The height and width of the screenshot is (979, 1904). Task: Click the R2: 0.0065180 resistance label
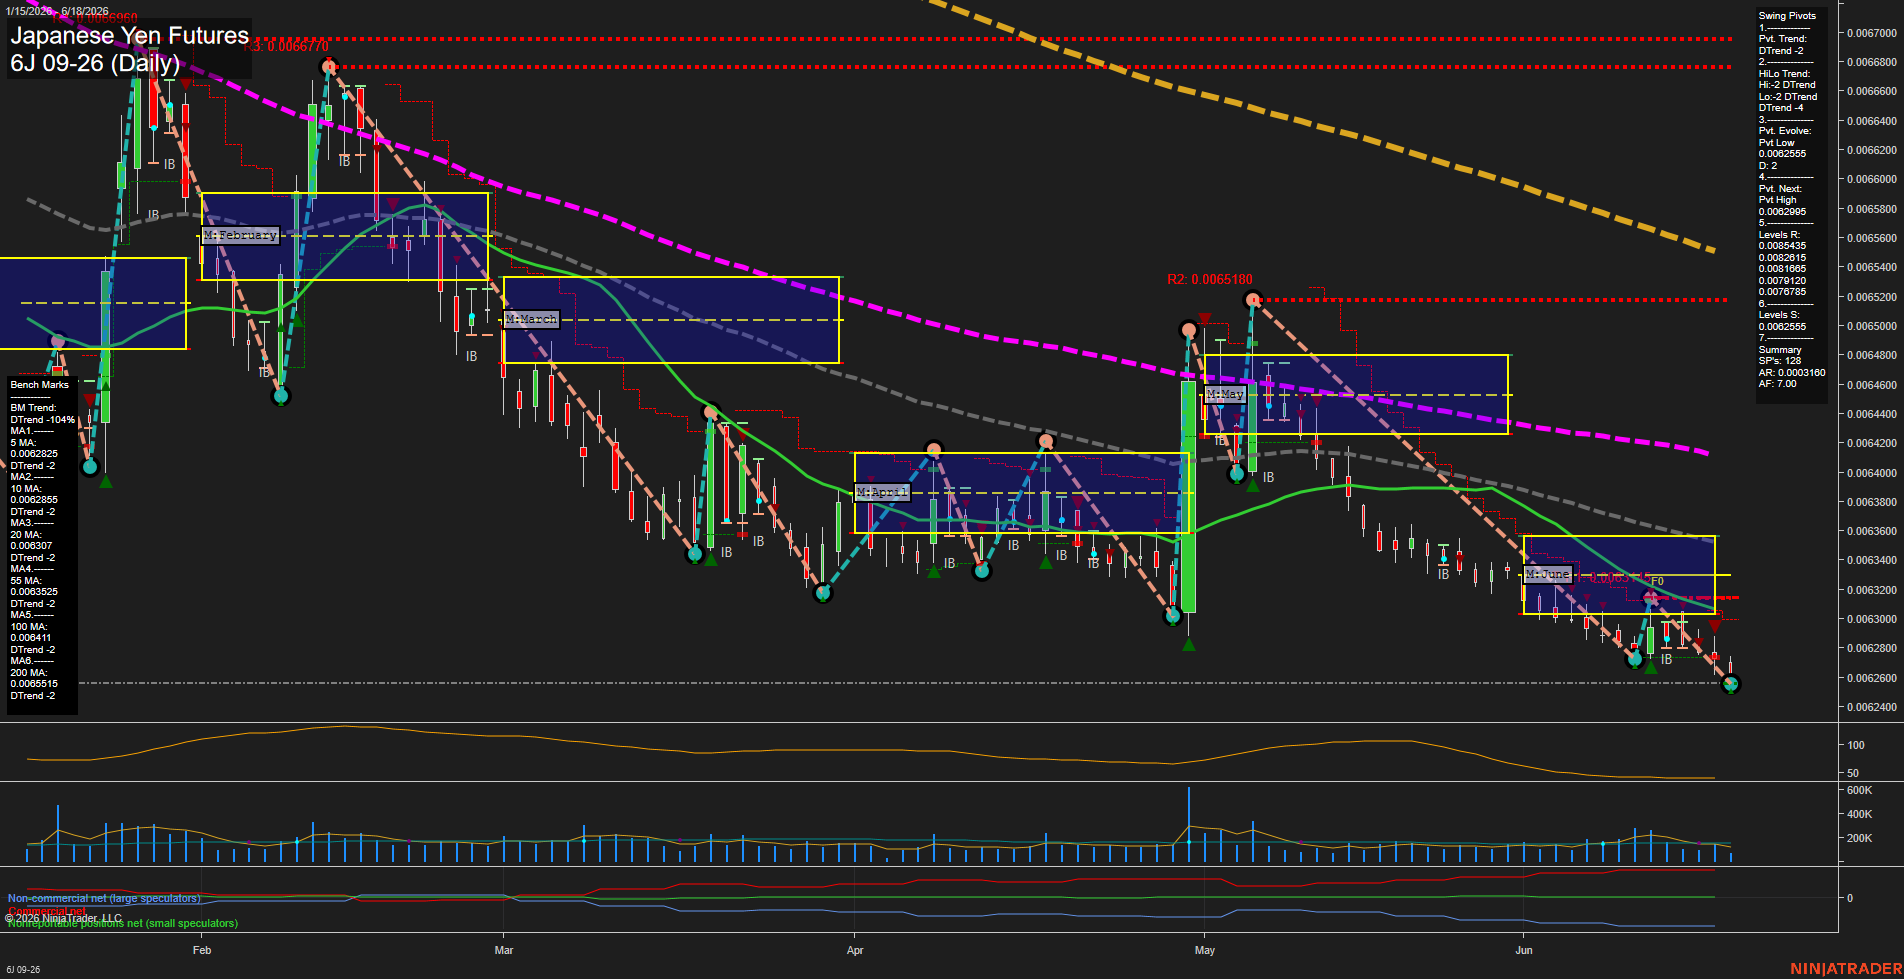(x=1209, y=280)
